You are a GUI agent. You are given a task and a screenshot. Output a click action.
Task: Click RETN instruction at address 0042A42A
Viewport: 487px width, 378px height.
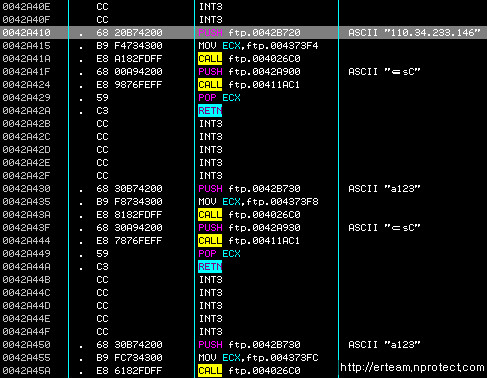tap(210, 111)
